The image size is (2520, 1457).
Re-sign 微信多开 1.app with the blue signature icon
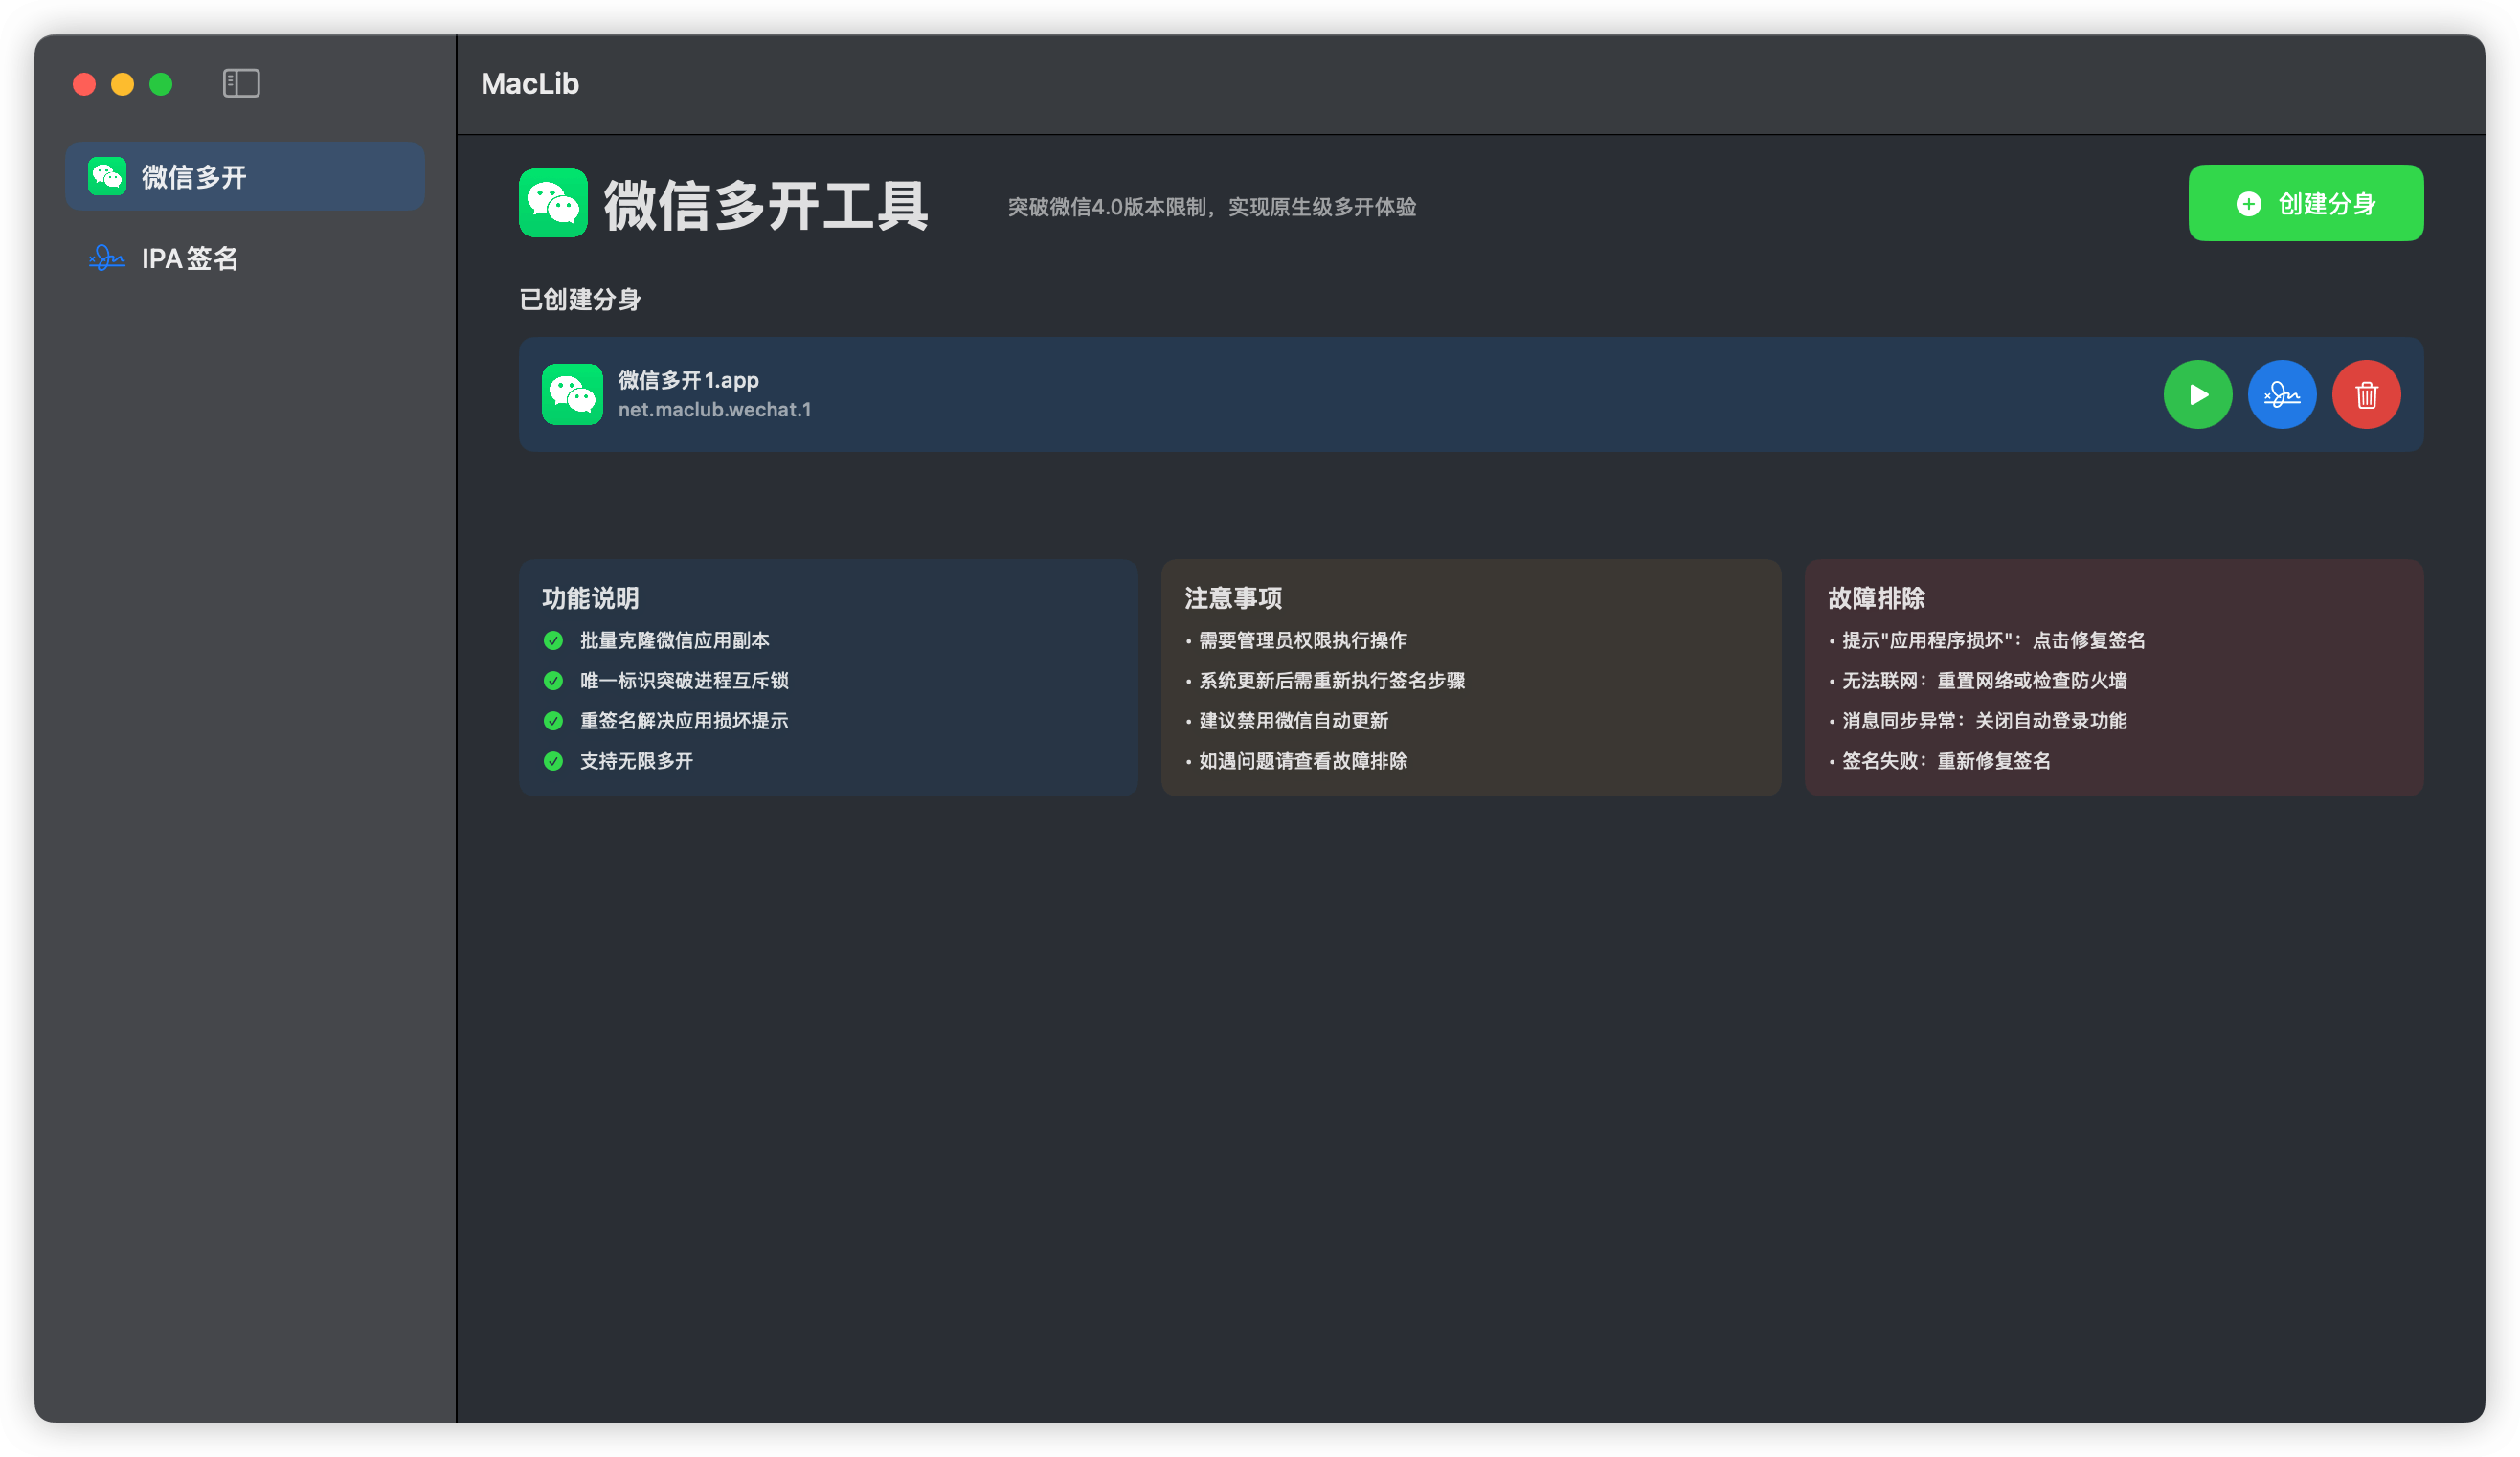click(2281, 394)
